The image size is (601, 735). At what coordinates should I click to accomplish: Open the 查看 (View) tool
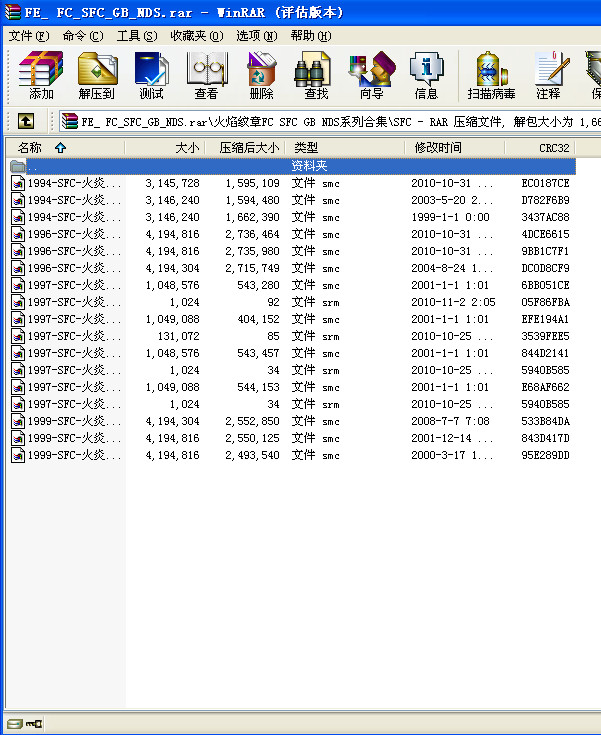206,75
